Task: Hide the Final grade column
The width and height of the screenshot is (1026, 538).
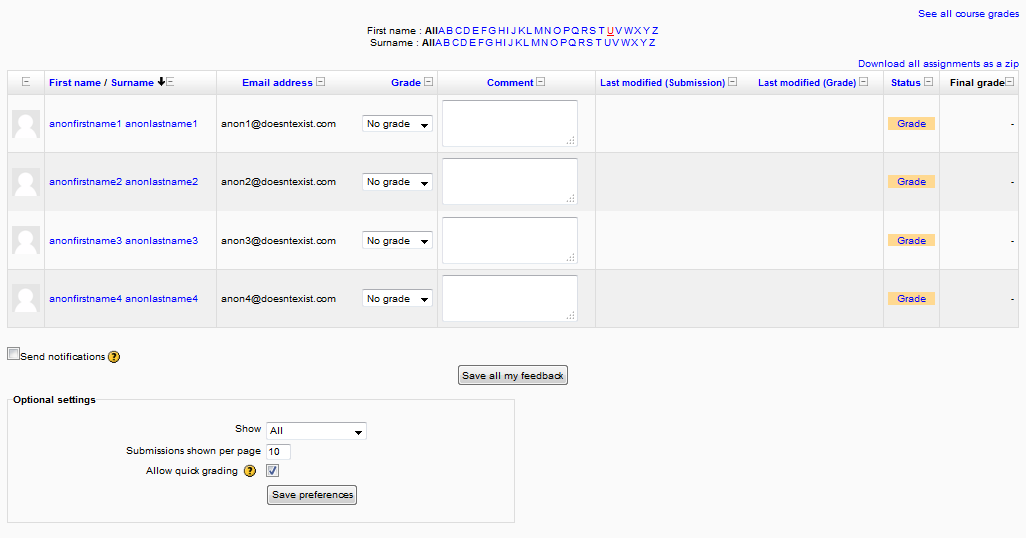Action: point(1010,82)
